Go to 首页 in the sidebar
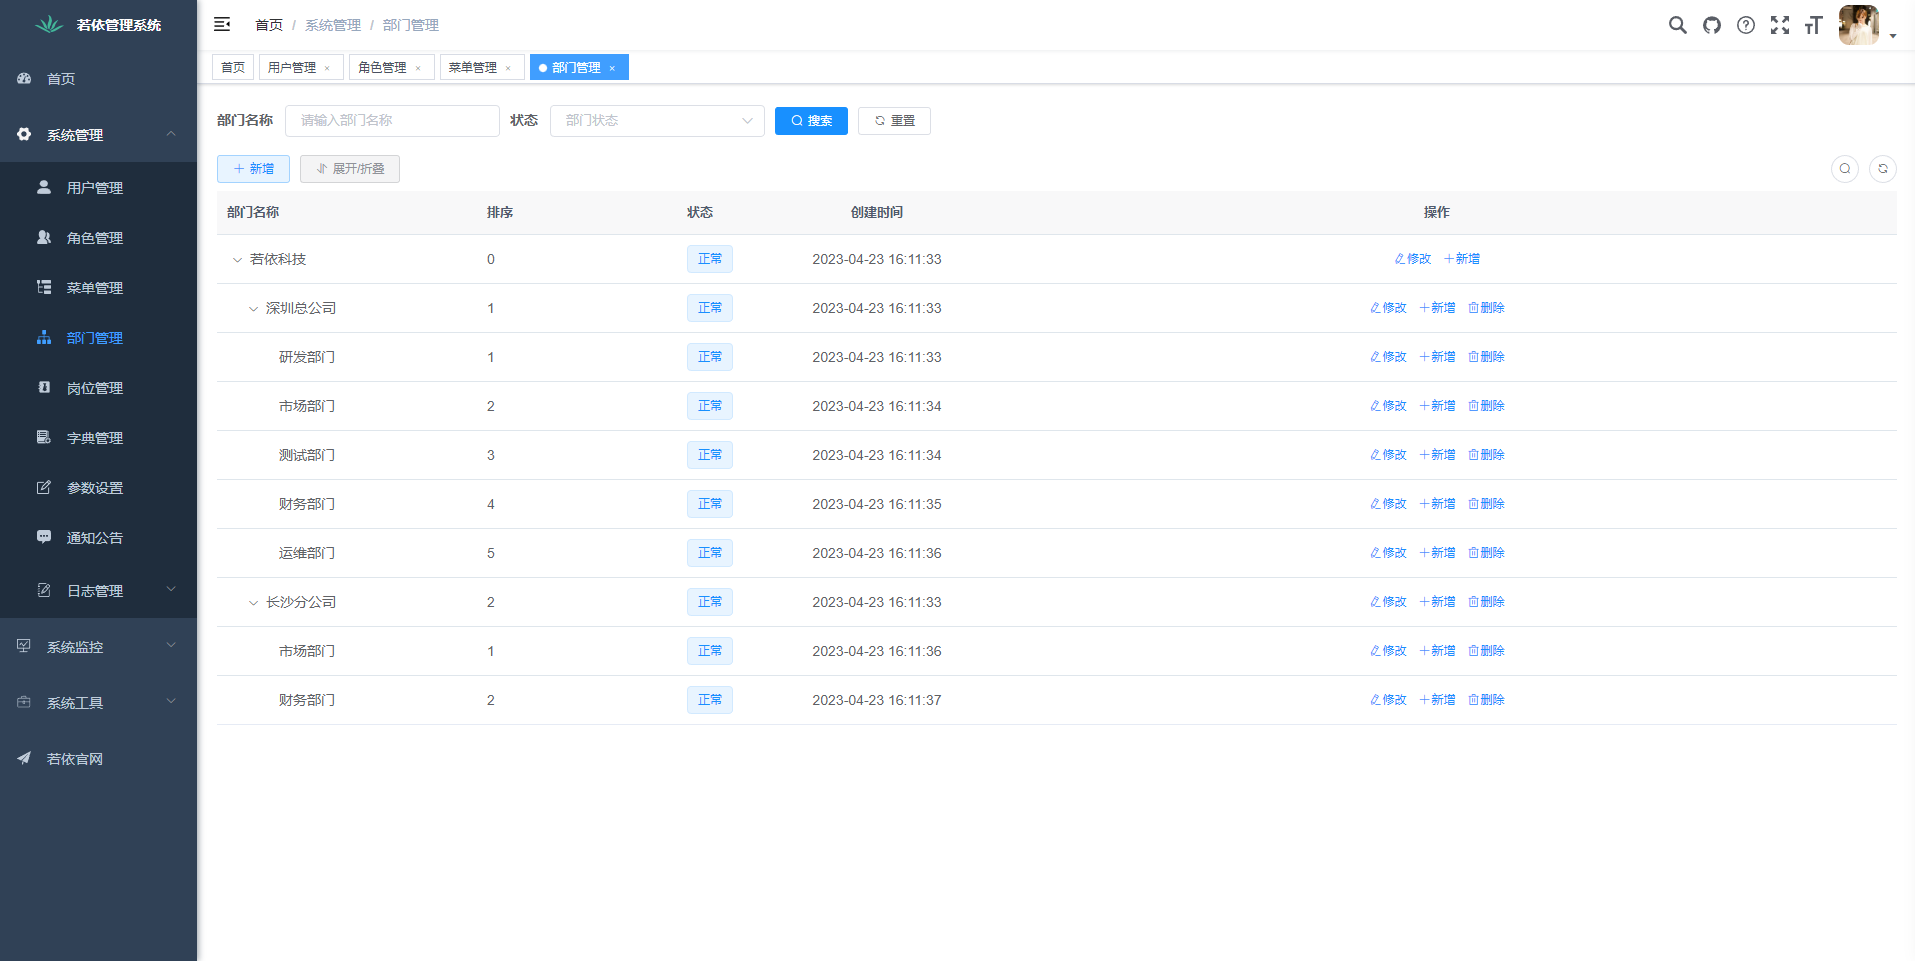This screenshot has height=961, width=1915. point(98,79)
